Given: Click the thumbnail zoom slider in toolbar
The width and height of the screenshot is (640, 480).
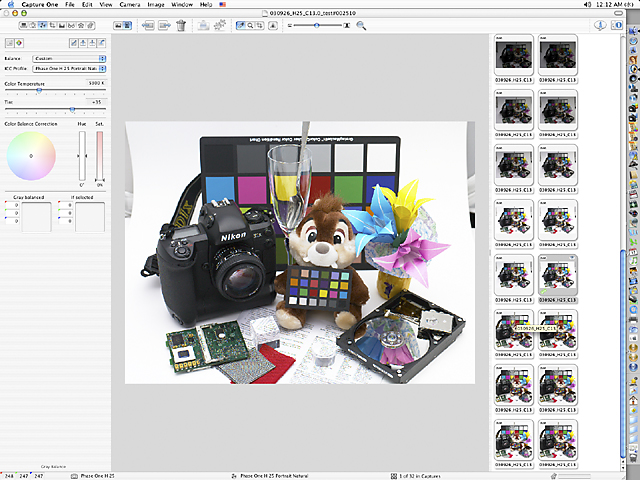Looking at the screenshot, I should (317, 25).
